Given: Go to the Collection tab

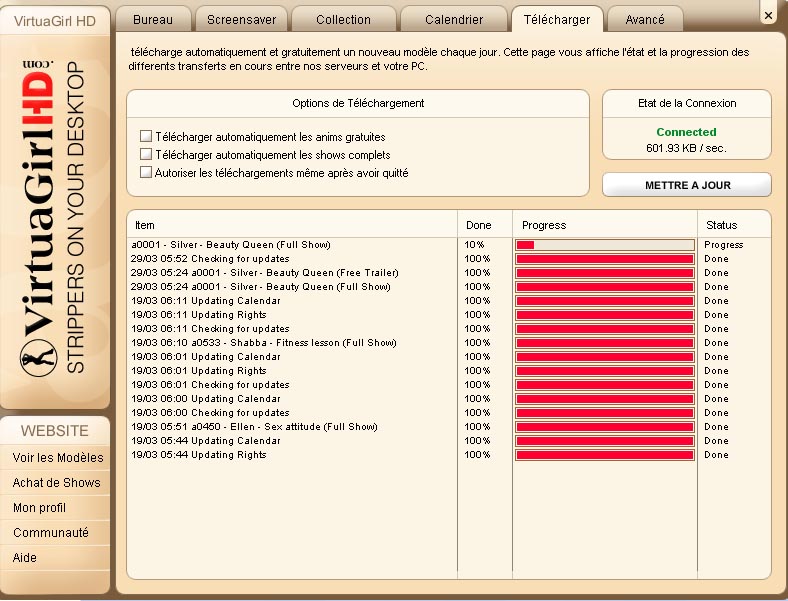Looking at the screenshot, I should click(343, 20).
